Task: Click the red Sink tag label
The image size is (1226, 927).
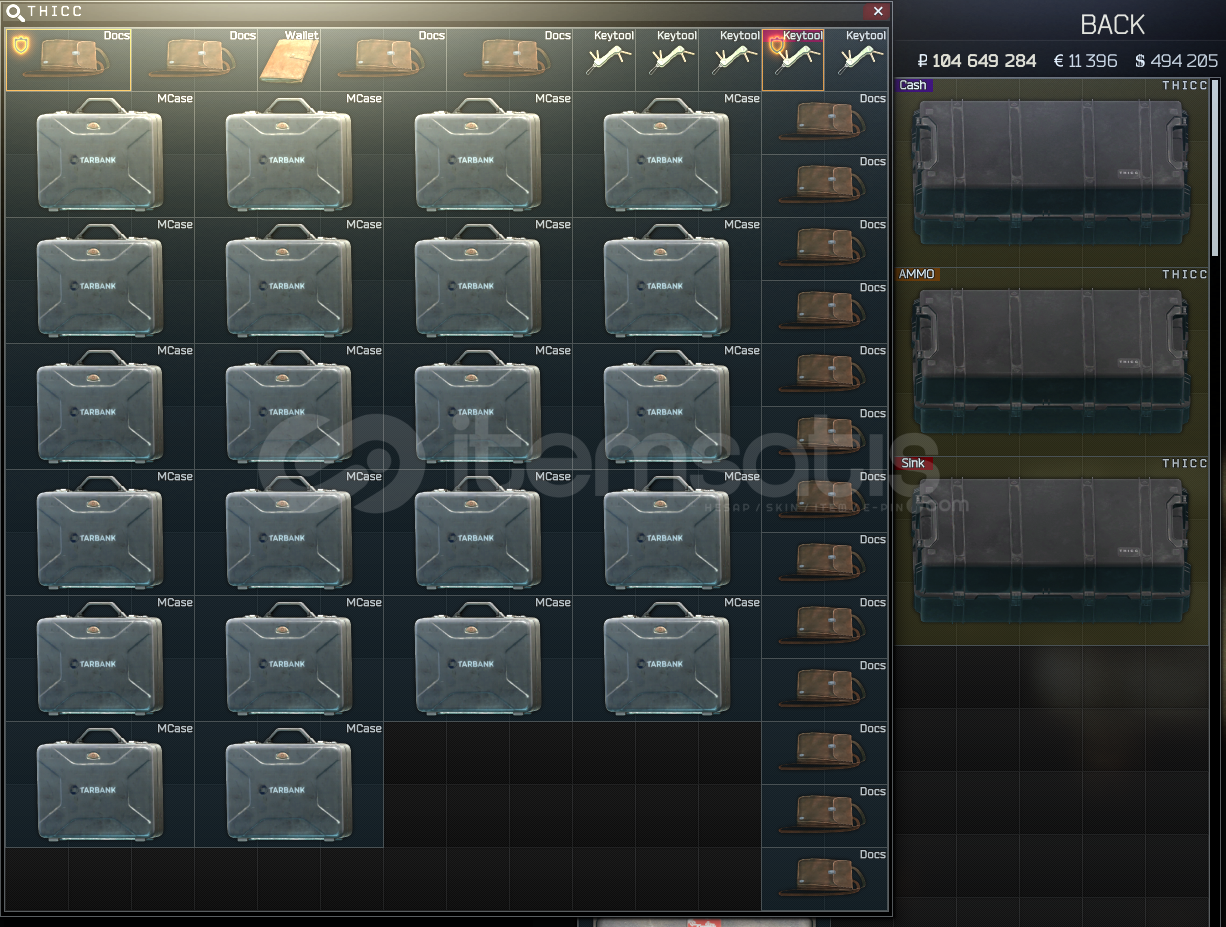Action: [x=914, y=463]
